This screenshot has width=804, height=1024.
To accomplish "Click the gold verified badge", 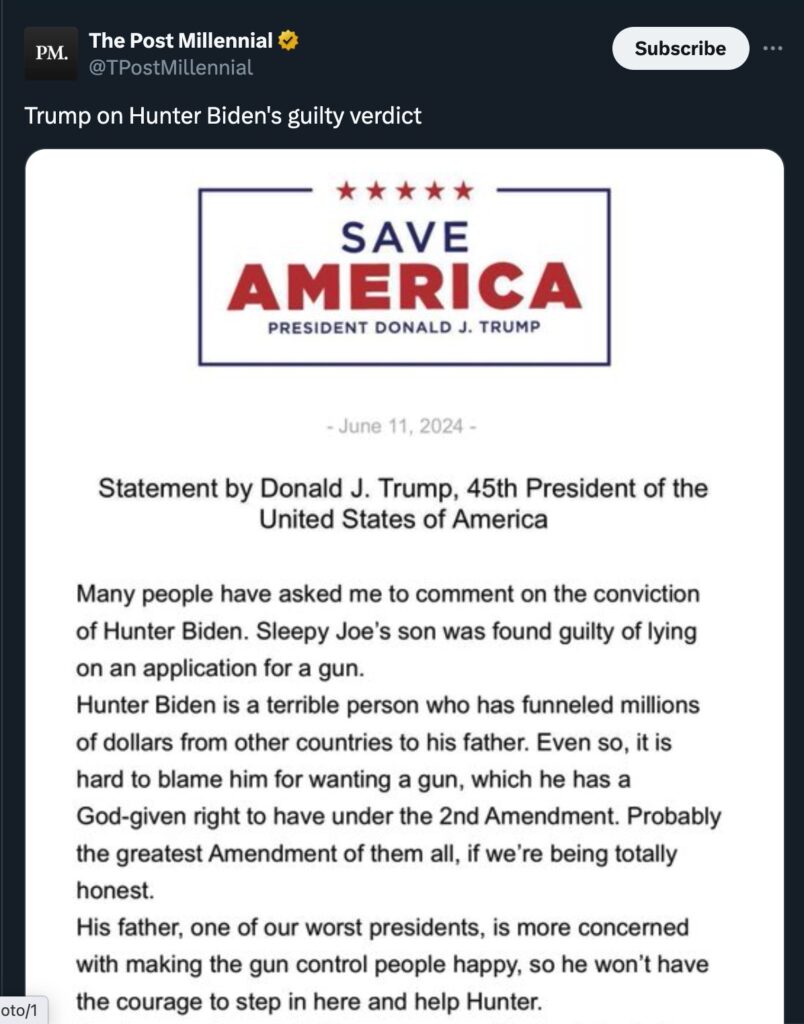I will click(x=289, y=41).
